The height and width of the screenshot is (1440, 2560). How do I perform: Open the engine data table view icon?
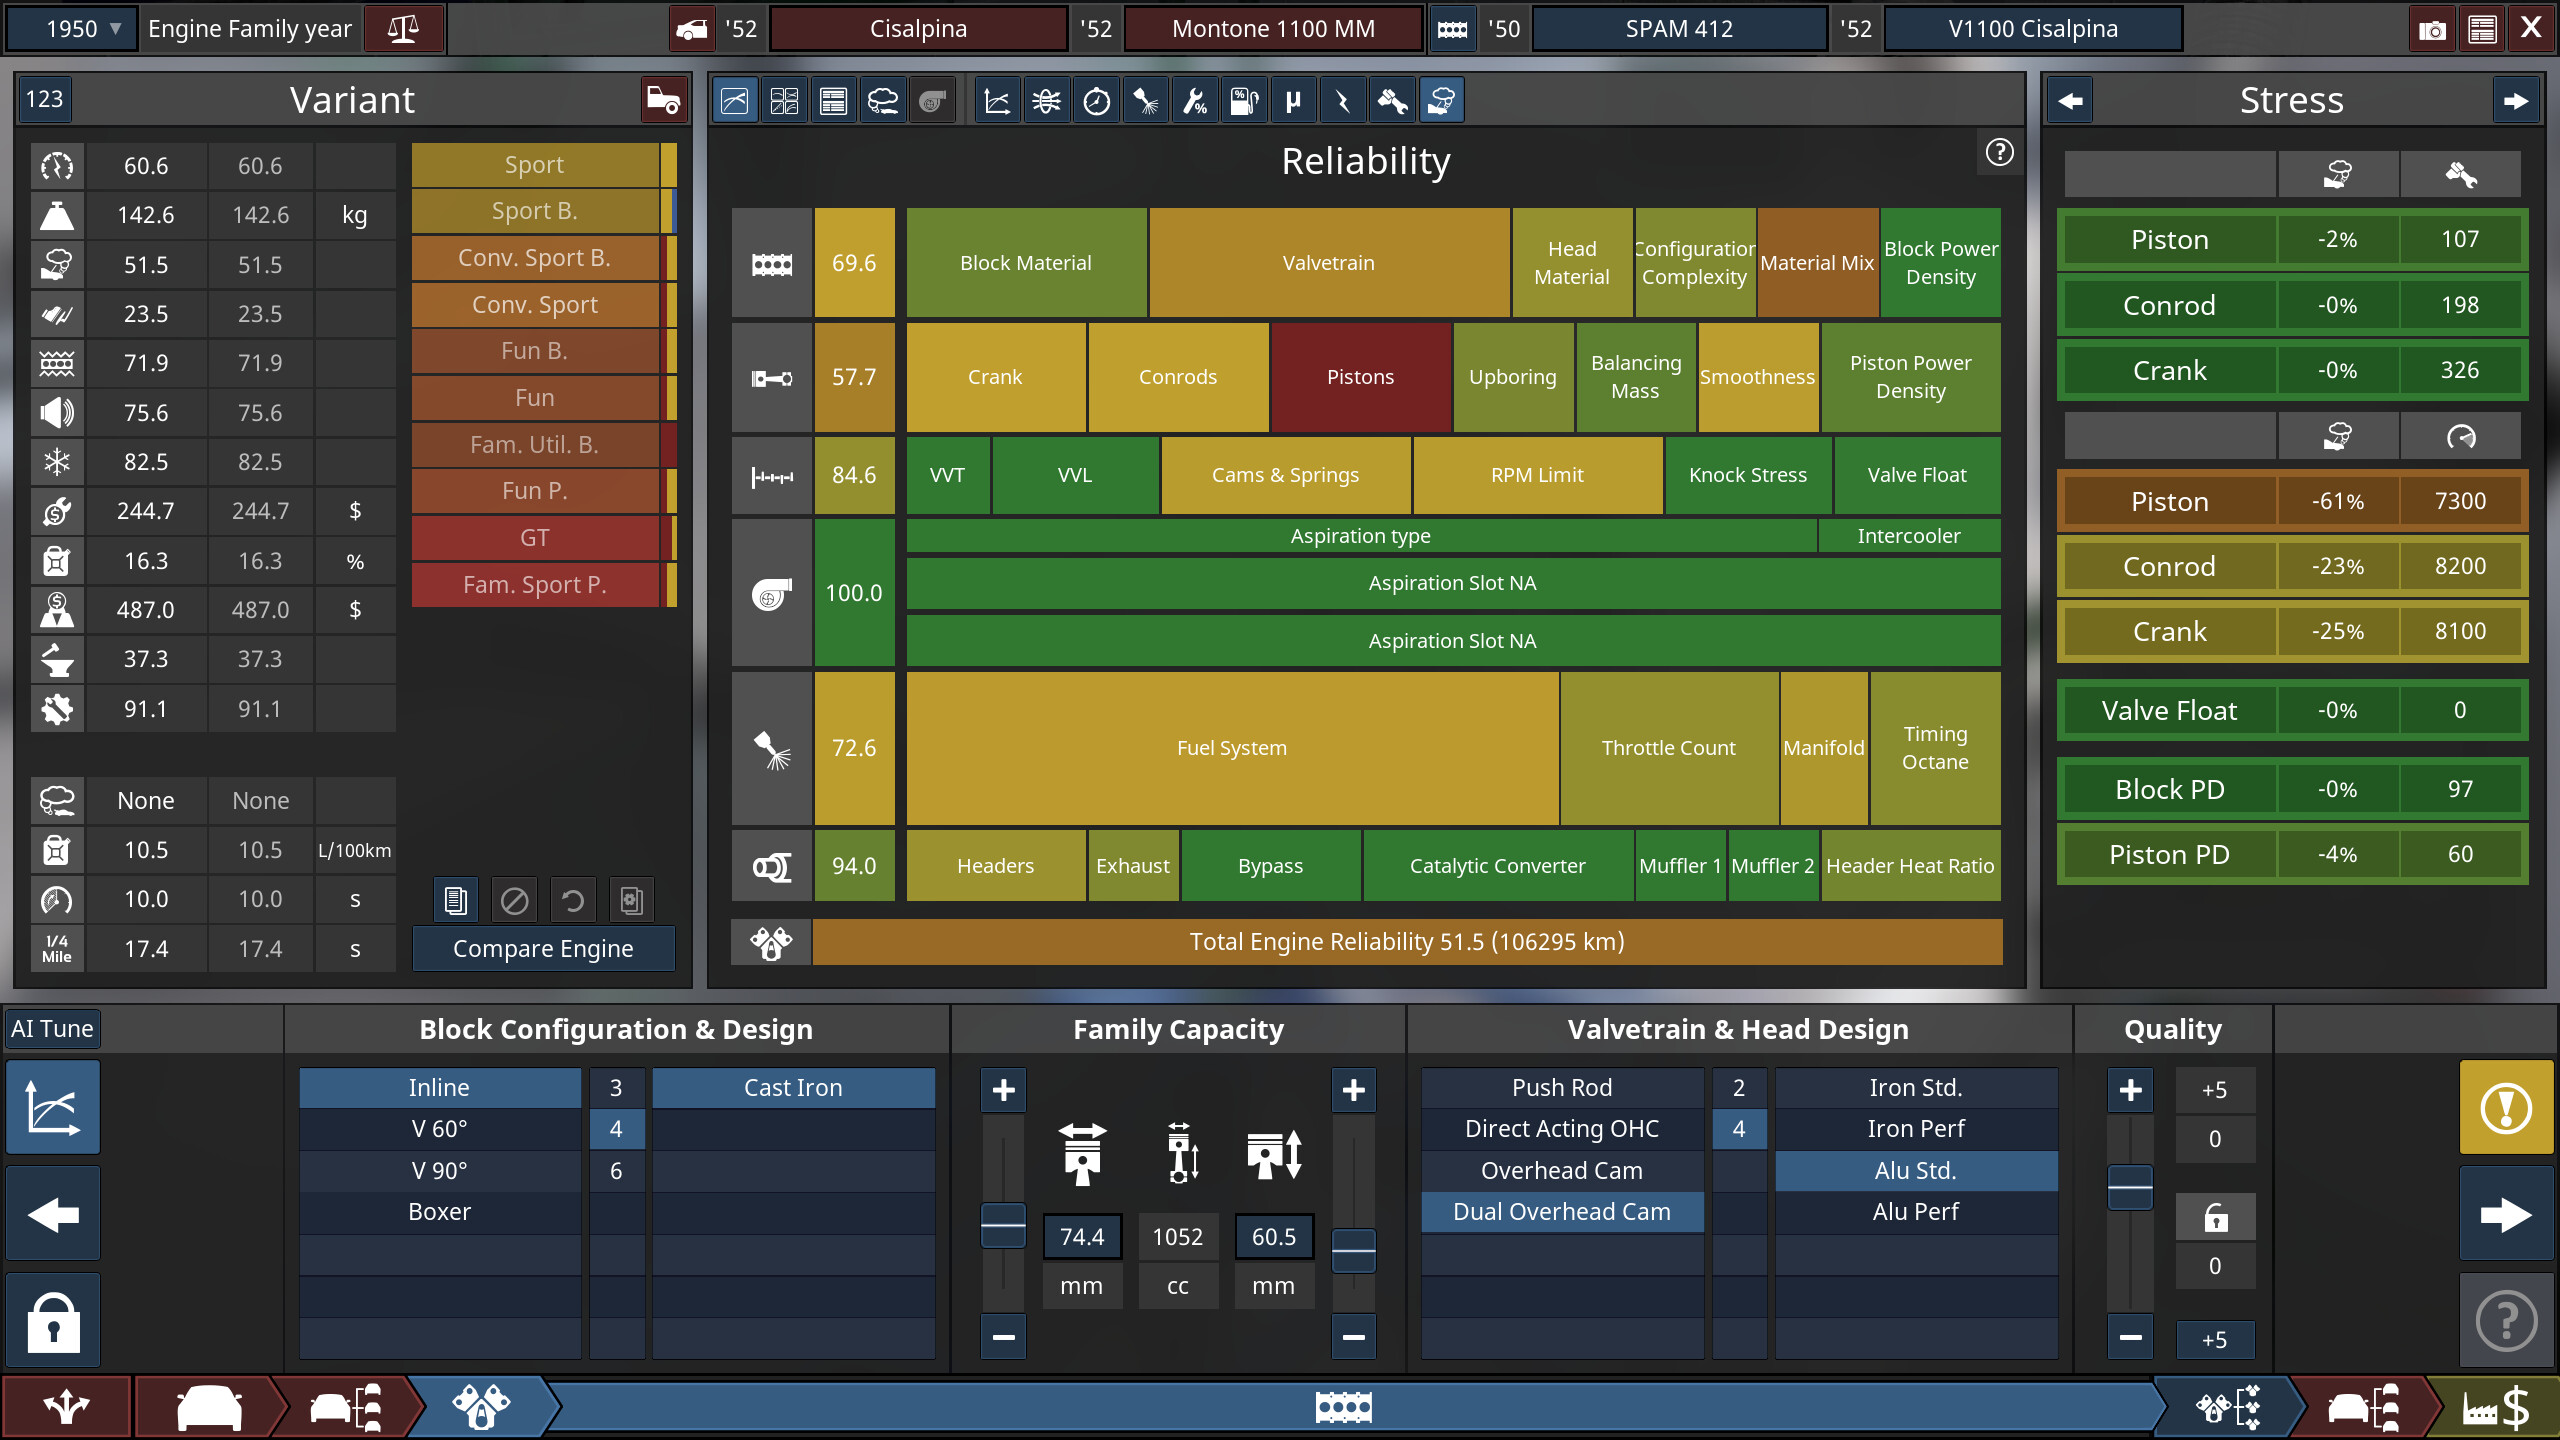pyautogui.click(x=833, y=100)
